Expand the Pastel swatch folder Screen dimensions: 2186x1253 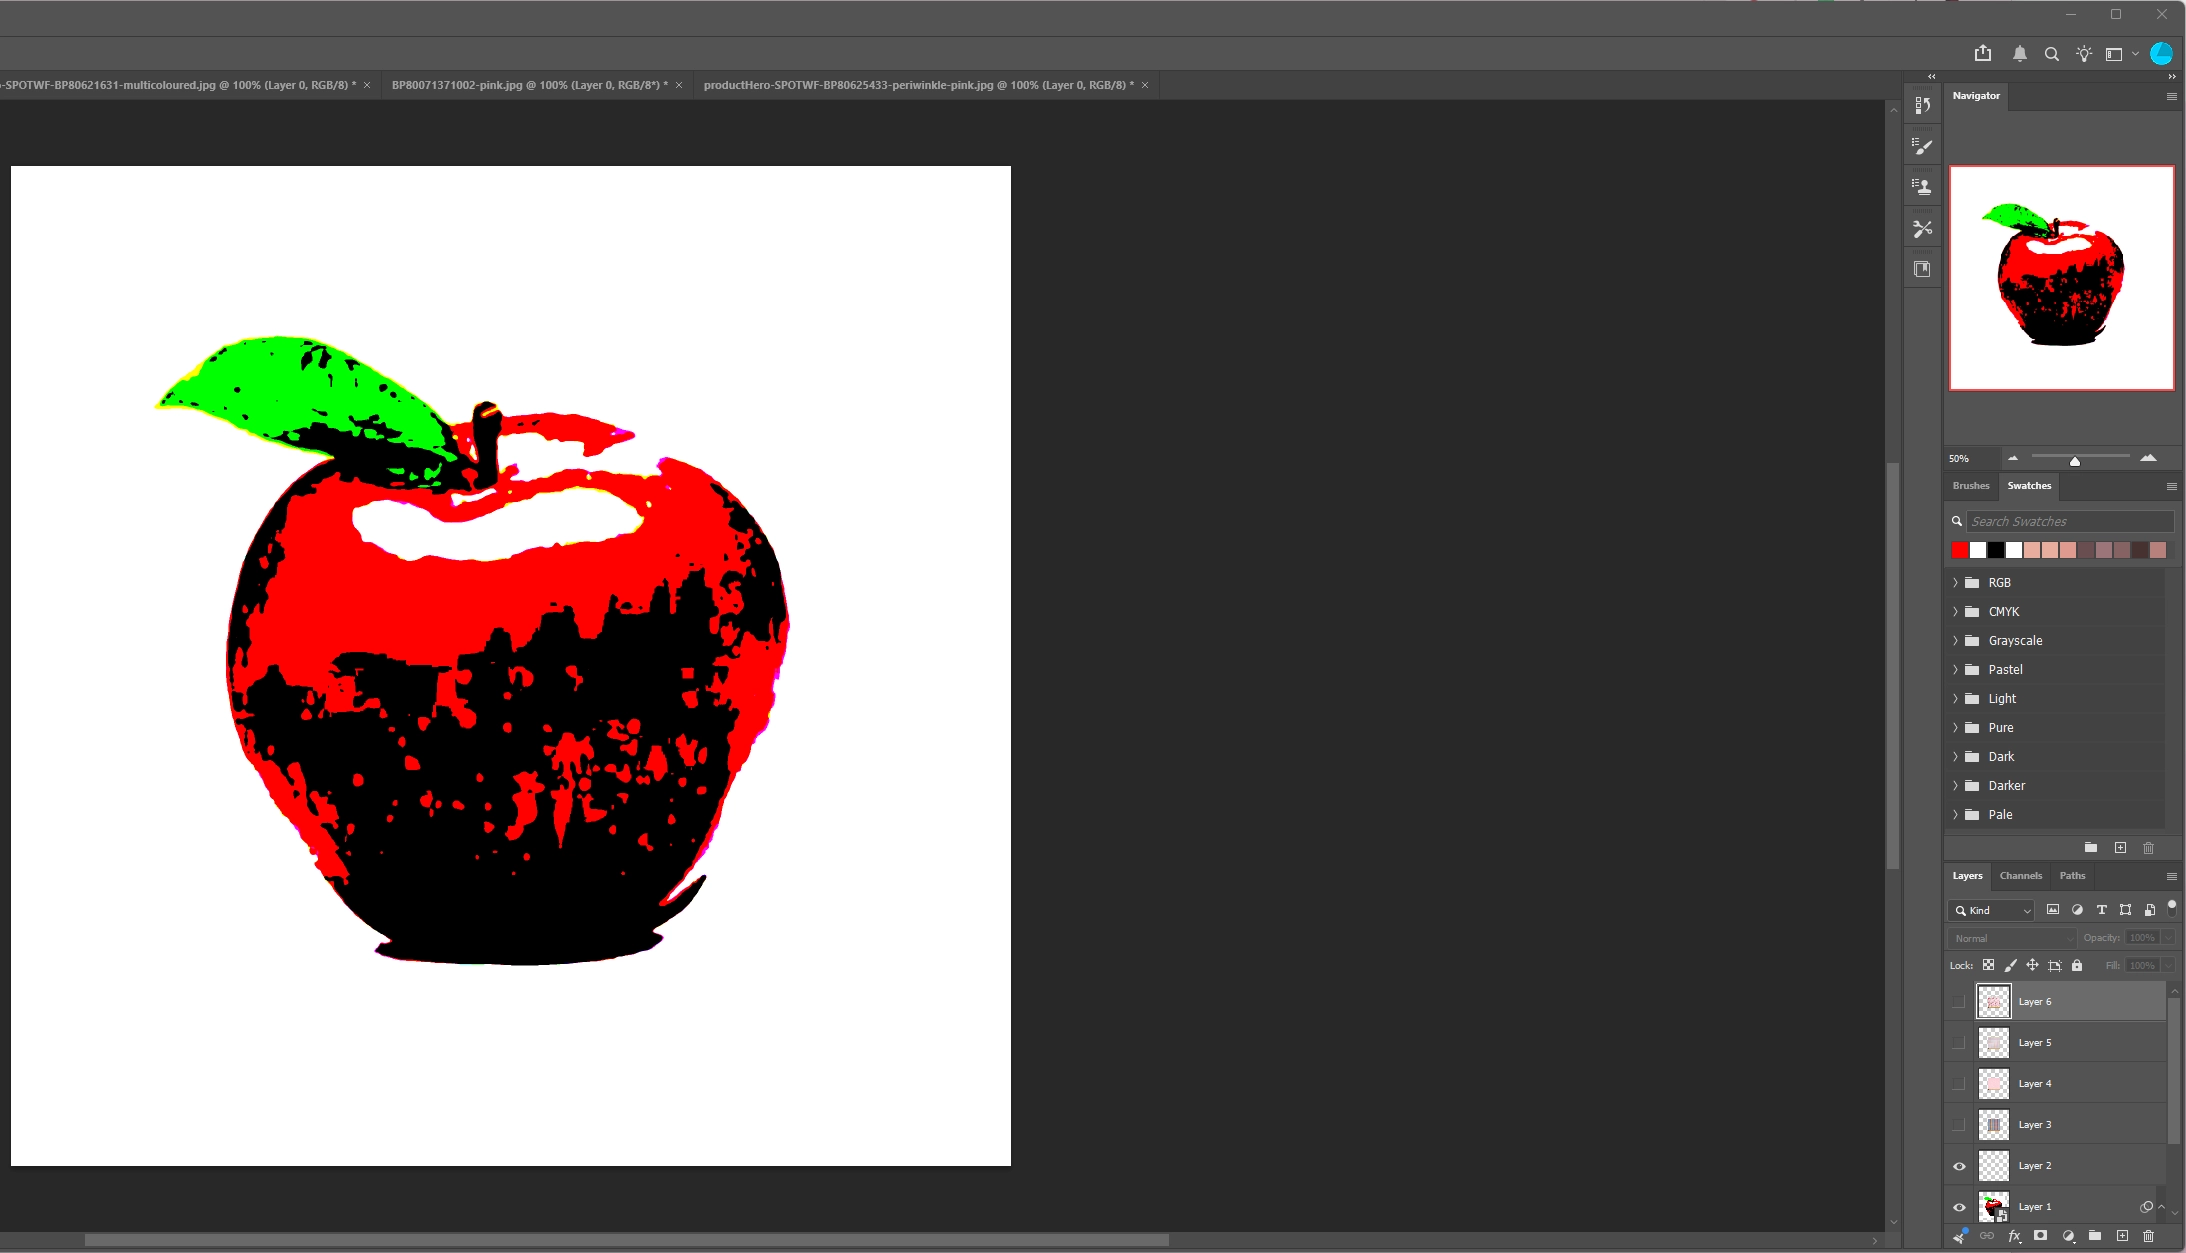(x=1956, y=669)
